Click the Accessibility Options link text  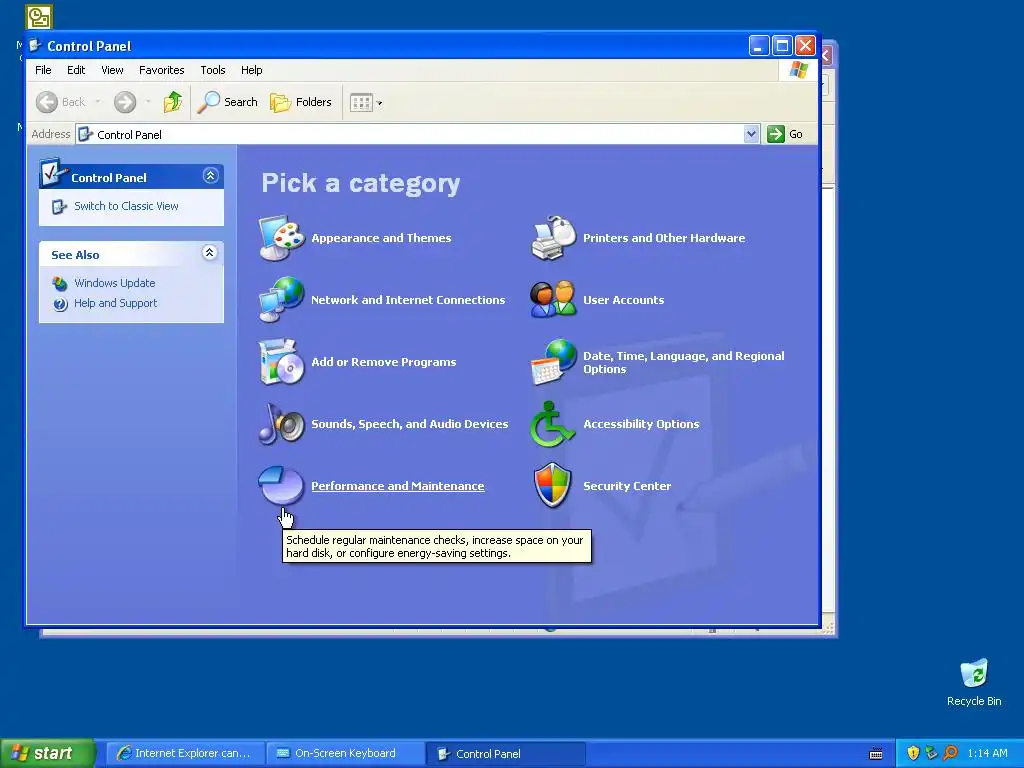[x=641, y=424]
